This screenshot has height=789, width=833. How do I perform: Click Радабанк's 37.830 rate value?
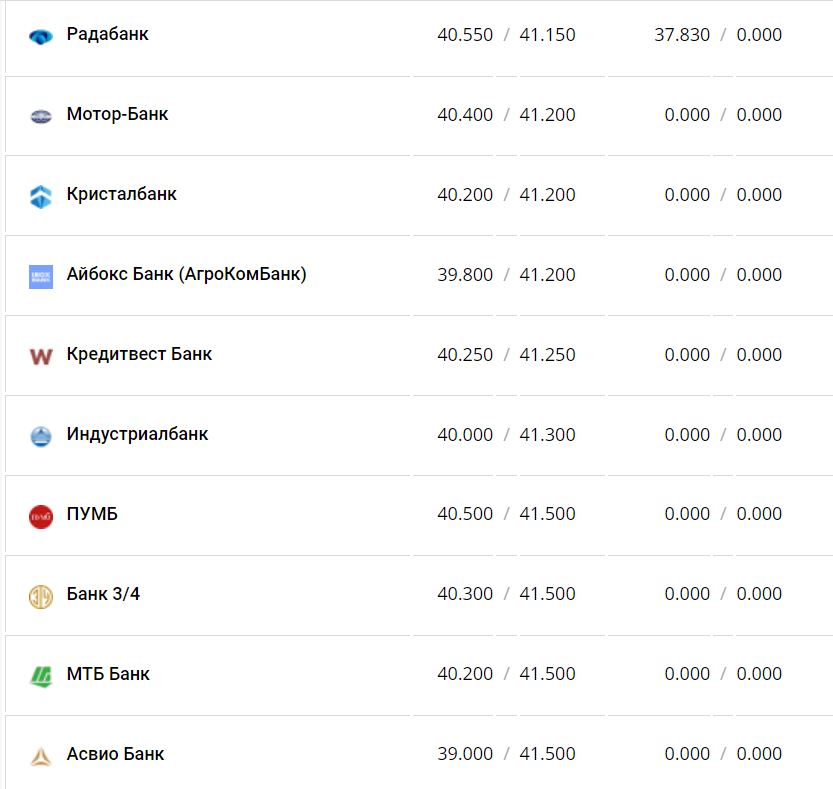682,35
